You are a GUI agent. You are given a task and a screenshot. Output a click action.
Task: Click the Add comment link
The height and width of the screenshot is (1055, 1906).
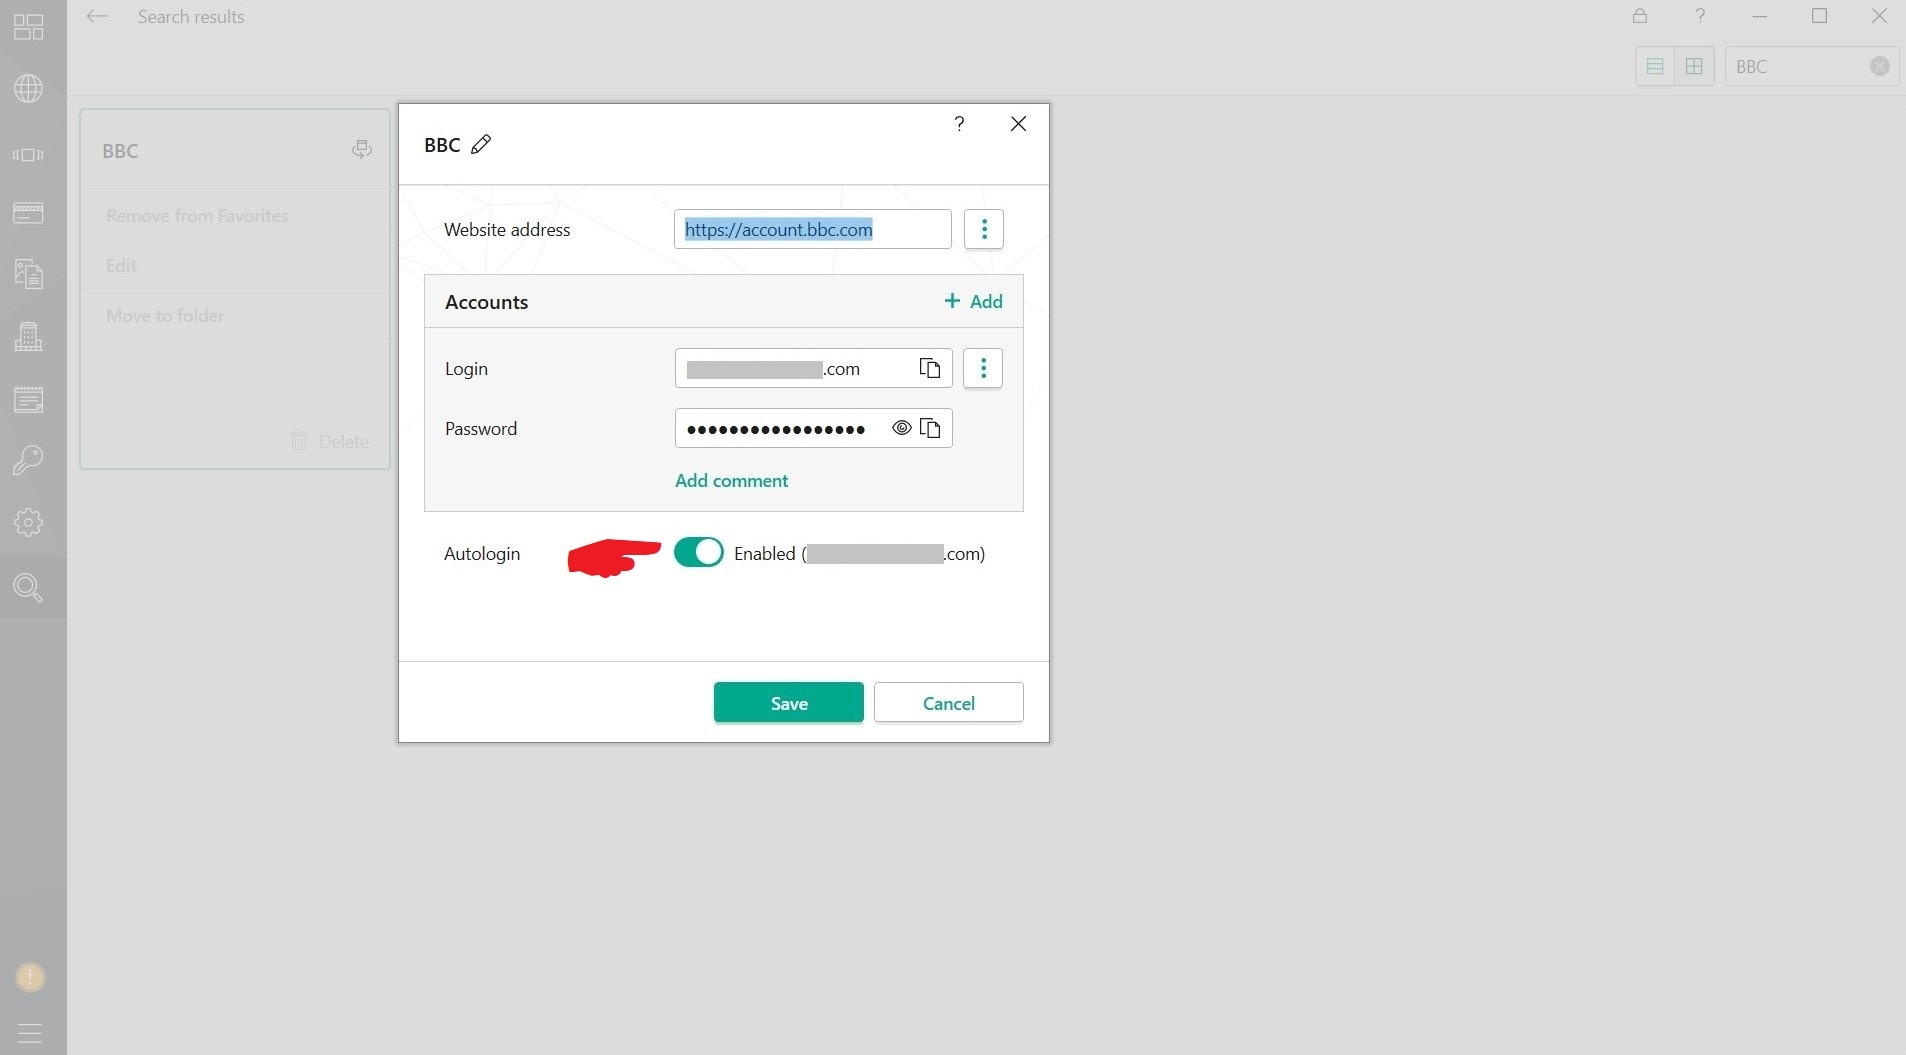tap(731, 480)
